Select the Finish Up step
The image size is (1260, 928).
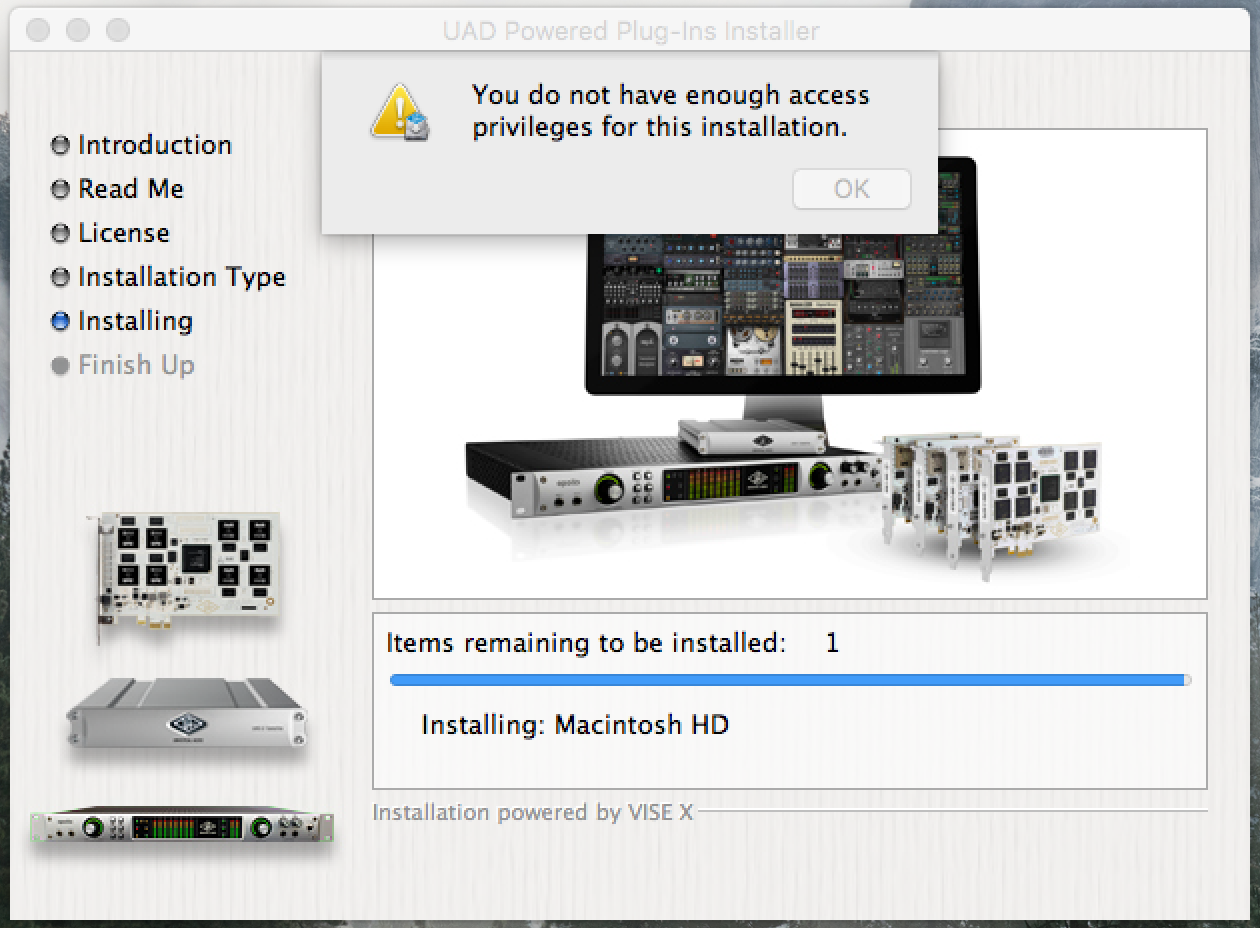pyautogui.click(x=136, y=365)
